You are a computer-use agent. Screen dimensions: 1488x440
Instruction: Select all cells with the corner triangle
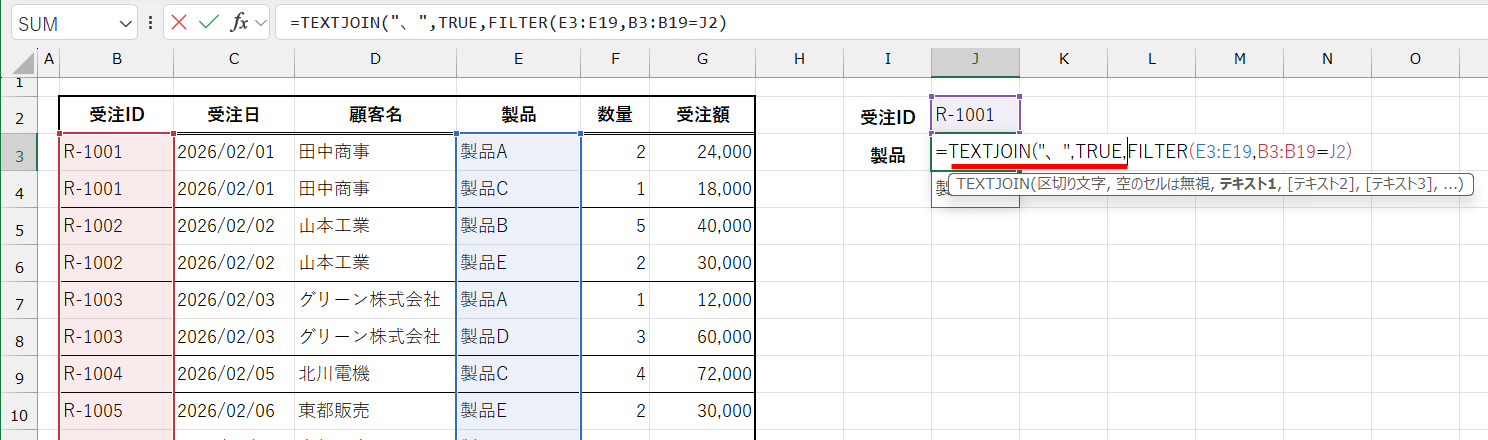click(x=22, y=63)
